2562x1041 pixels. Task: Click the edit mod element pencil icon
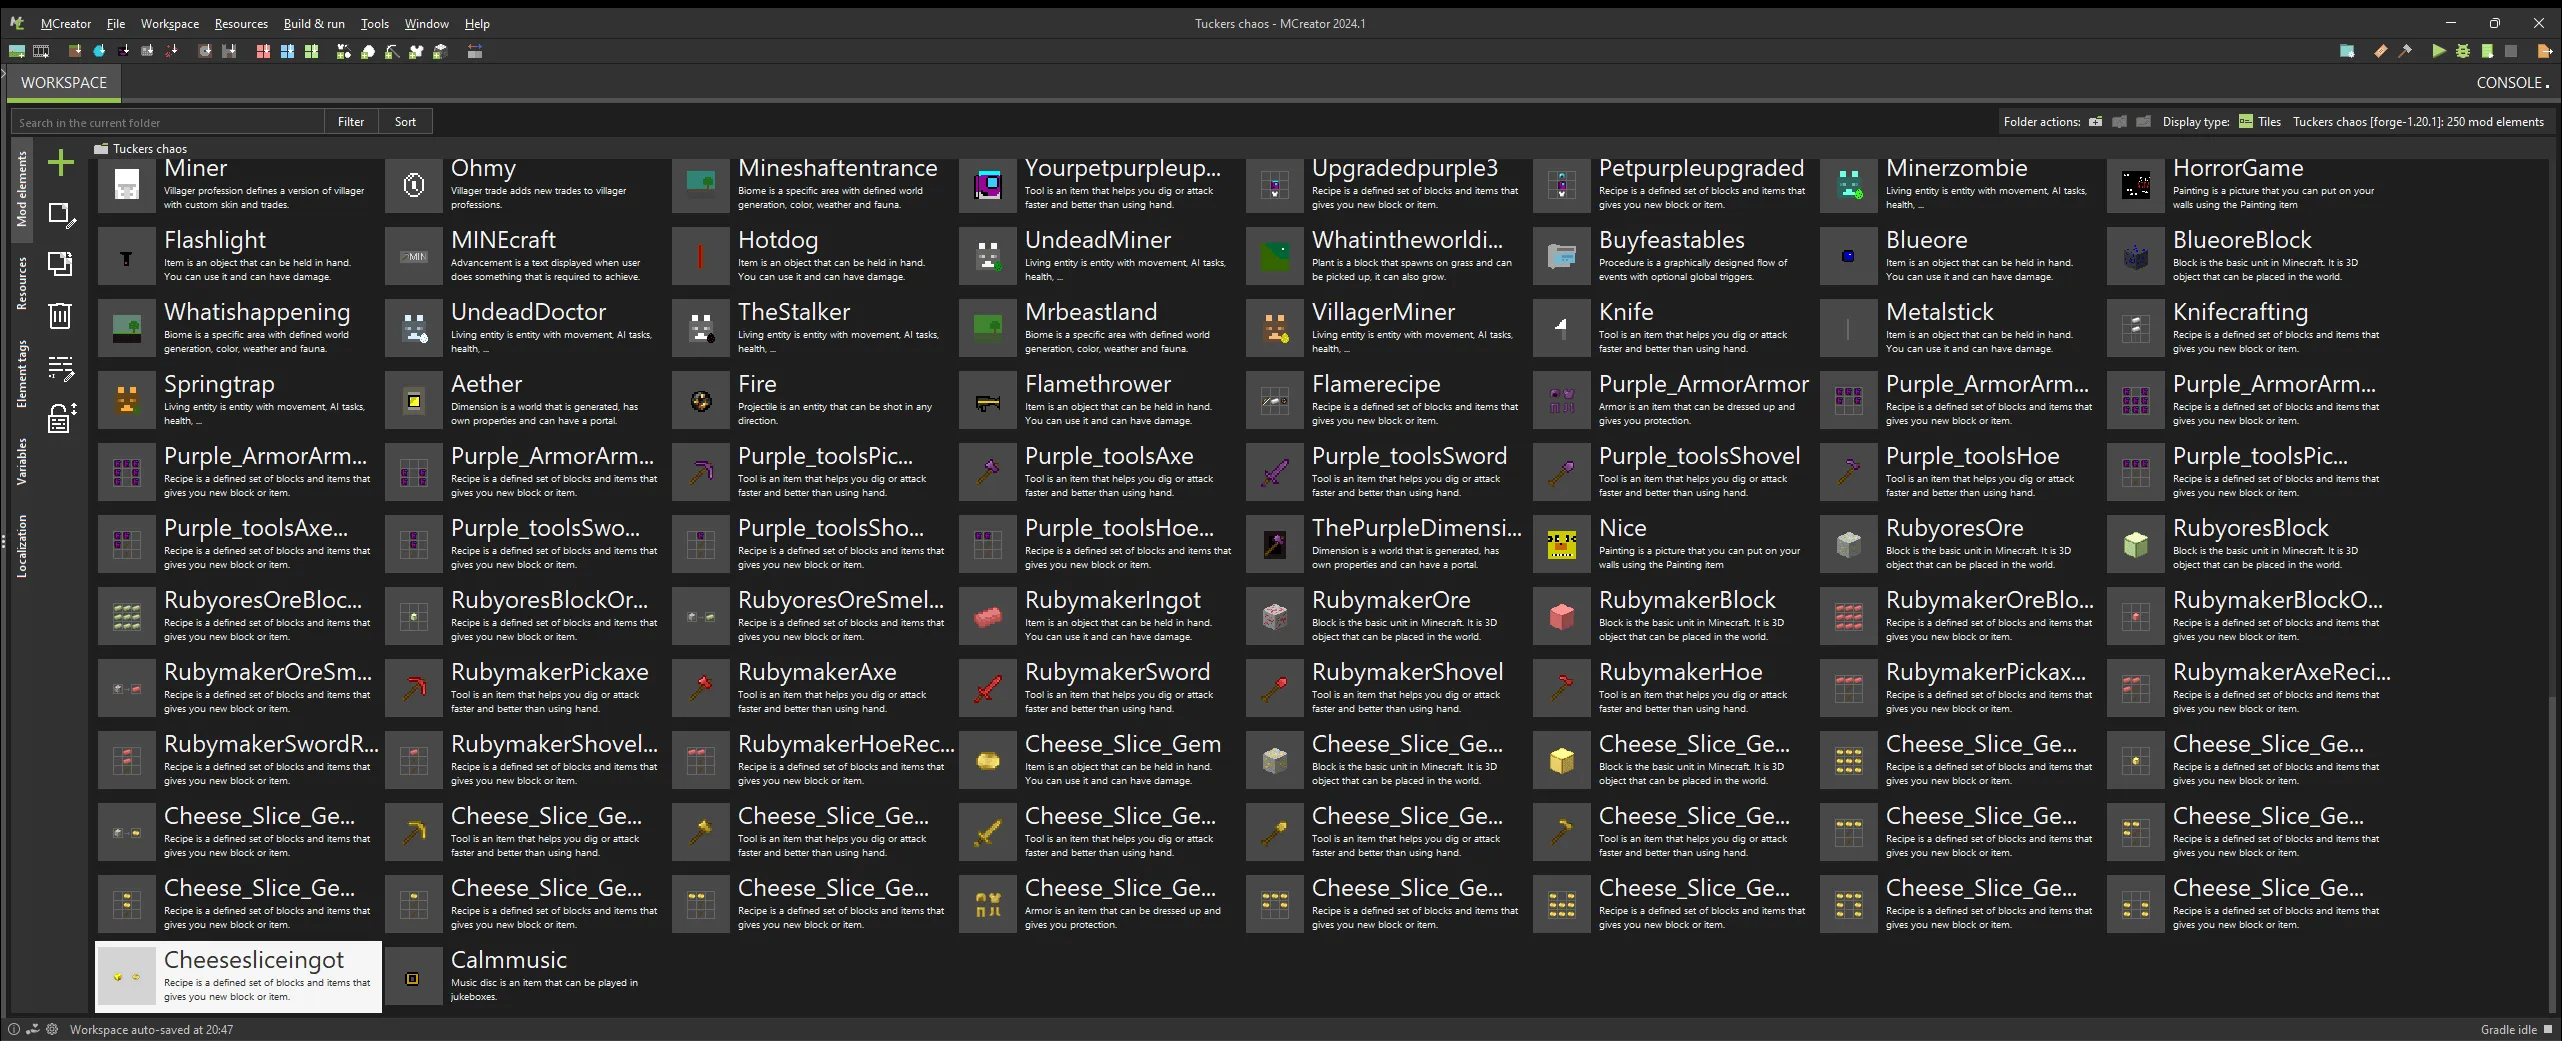pos(61,214)
